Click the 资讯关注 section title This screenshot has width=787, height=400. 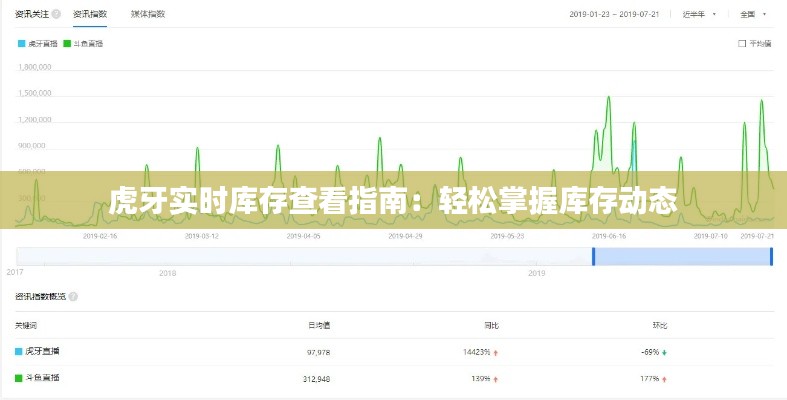click(x=32, y=14)
